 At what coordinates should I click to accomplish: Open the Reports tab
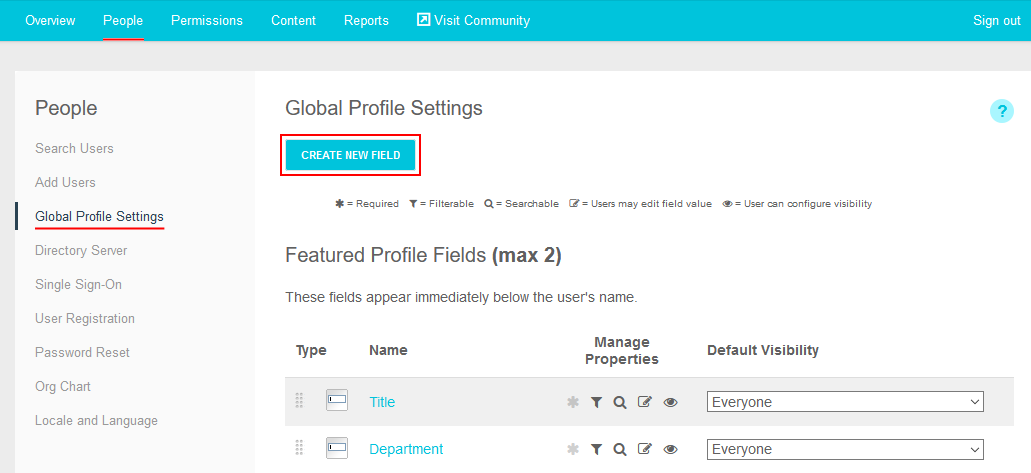pyautogui.click(x=366, y=20)
